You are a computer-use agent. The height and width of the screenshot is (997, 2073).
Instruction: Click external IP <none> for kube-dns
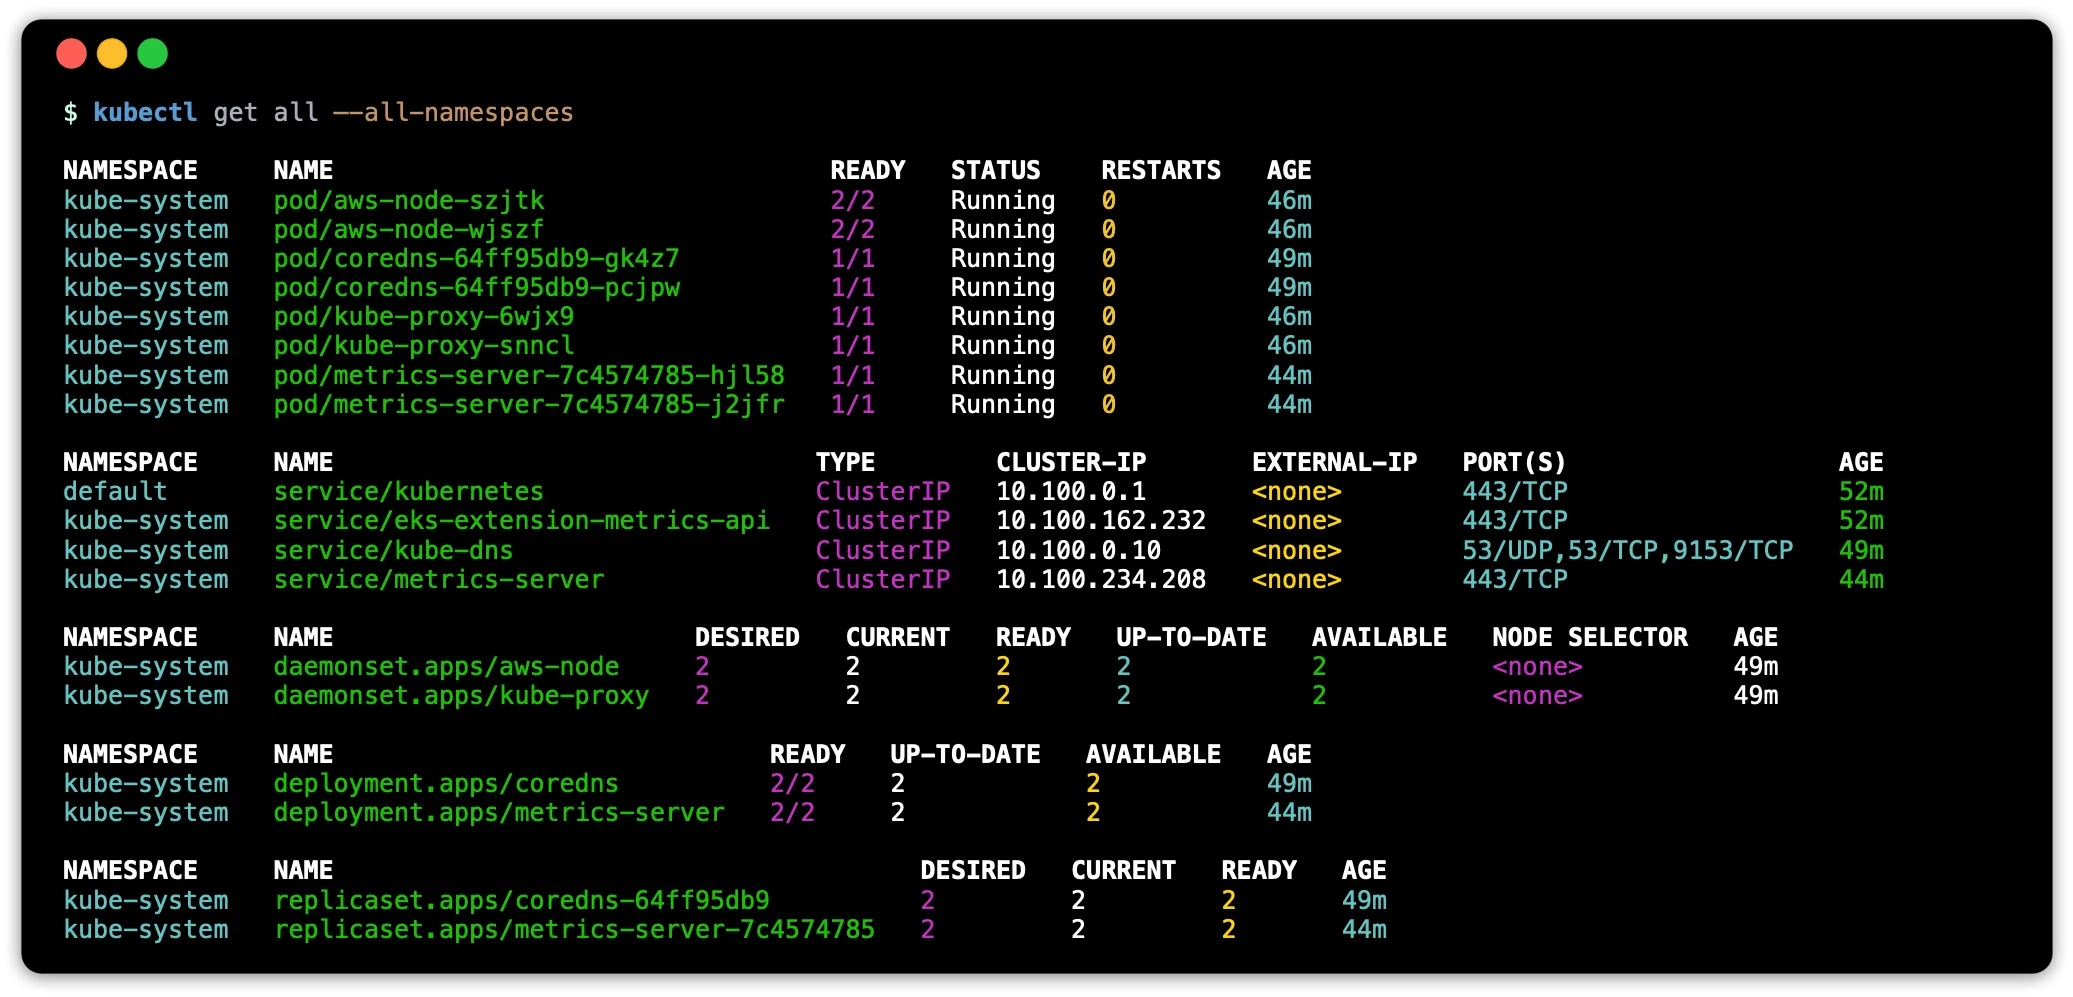pos(1297,550)
